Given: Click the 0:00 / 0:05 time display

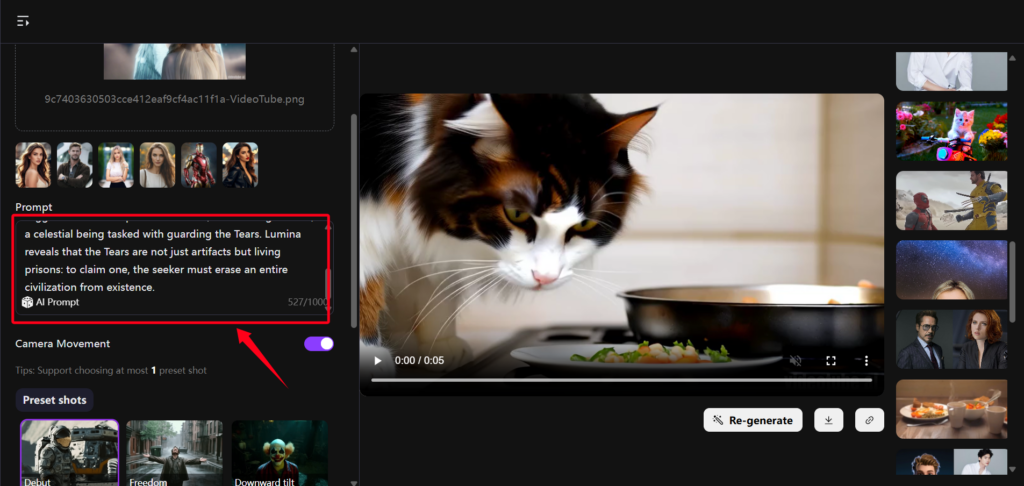Looking at the screenshot, I should point(419,361).
